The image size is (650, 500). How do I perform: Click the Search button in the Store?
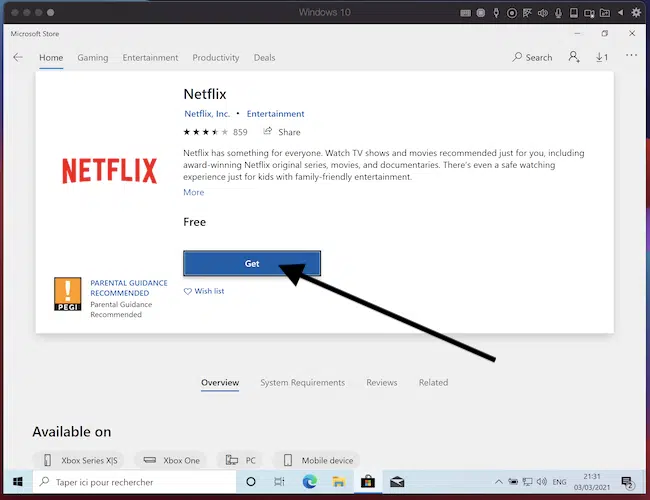(532, 57)
